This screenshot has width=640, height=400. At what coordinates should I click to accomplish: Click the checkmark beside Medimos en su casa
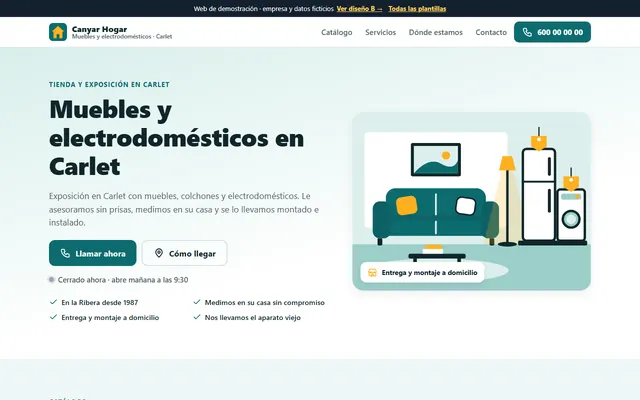point(197,302)
